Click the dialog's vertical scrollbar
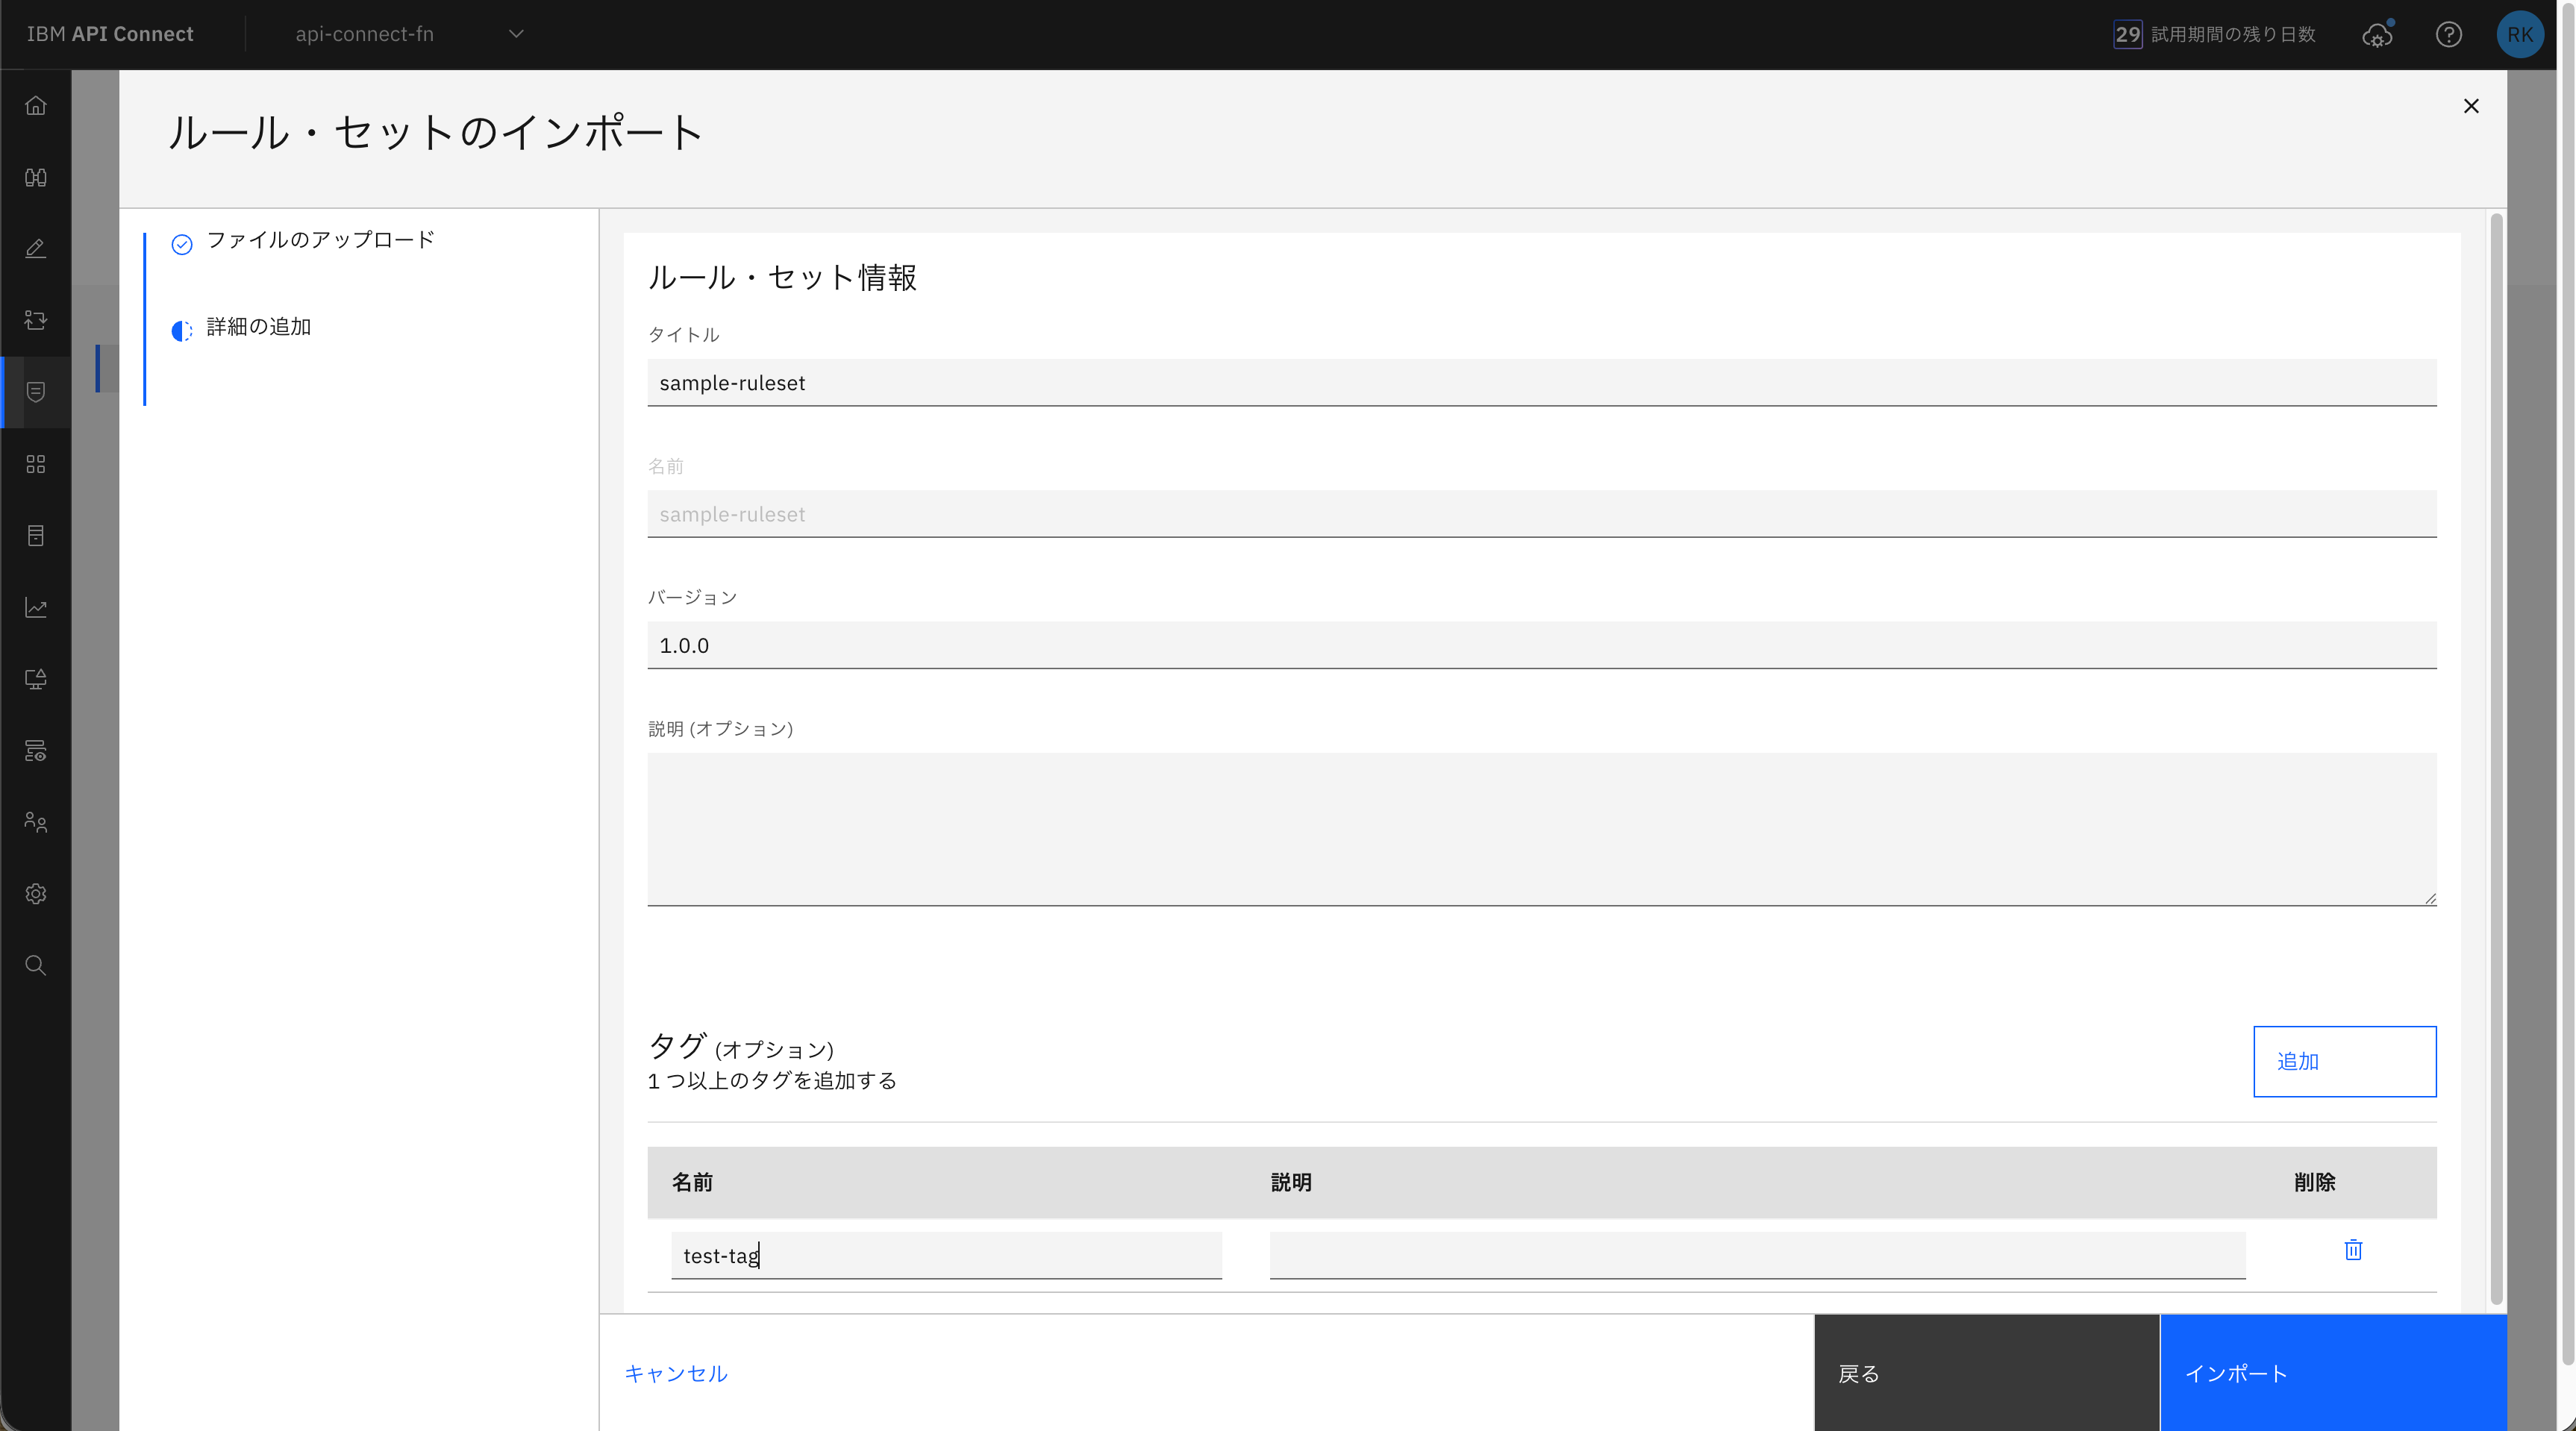 click(x=2496, y=760)
